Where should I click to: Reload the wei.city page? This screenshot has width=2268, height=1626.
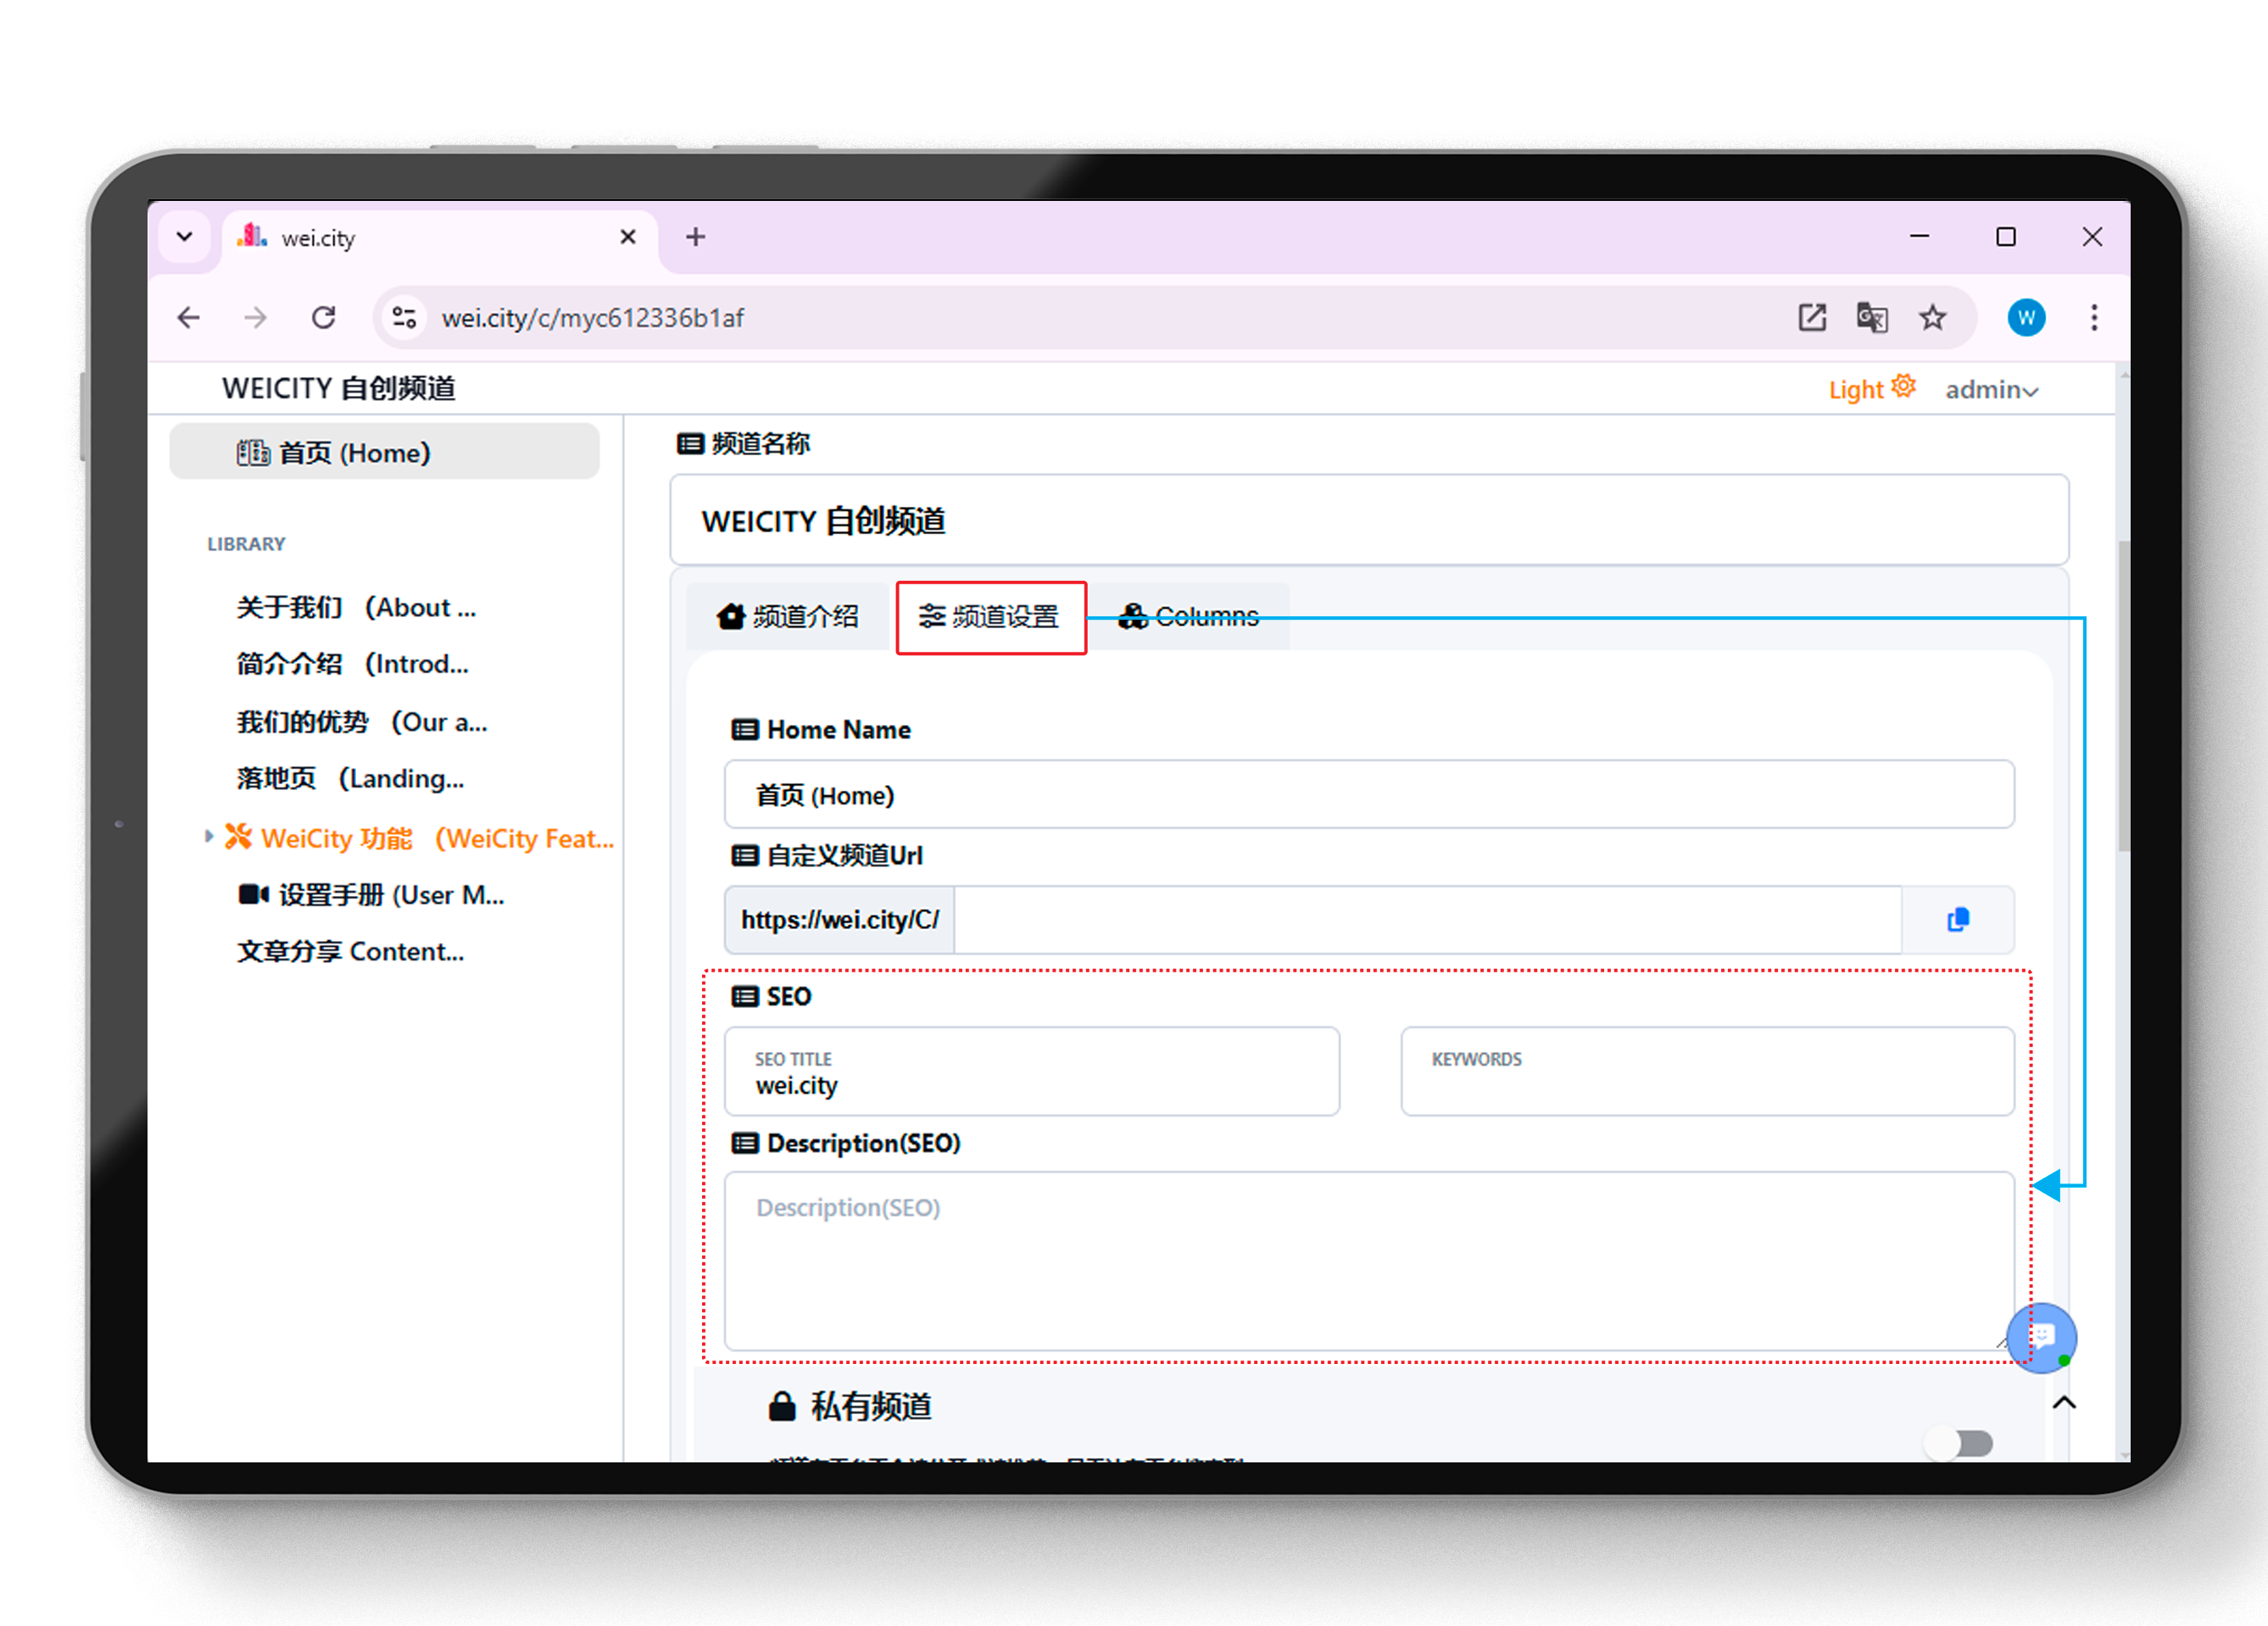tap(323, 318)
